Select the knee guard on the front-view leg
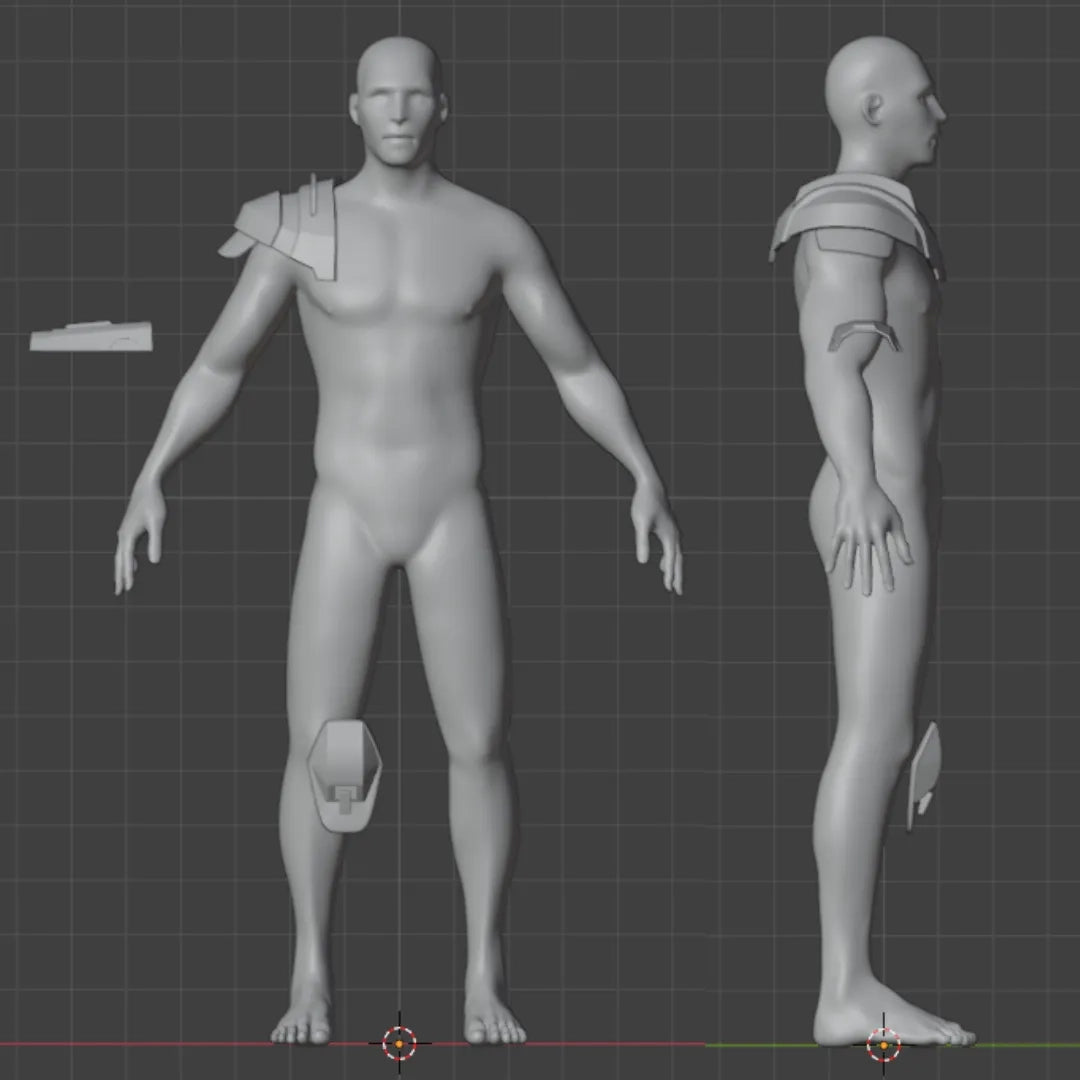1080x1080 pixels. pos(345,775)
